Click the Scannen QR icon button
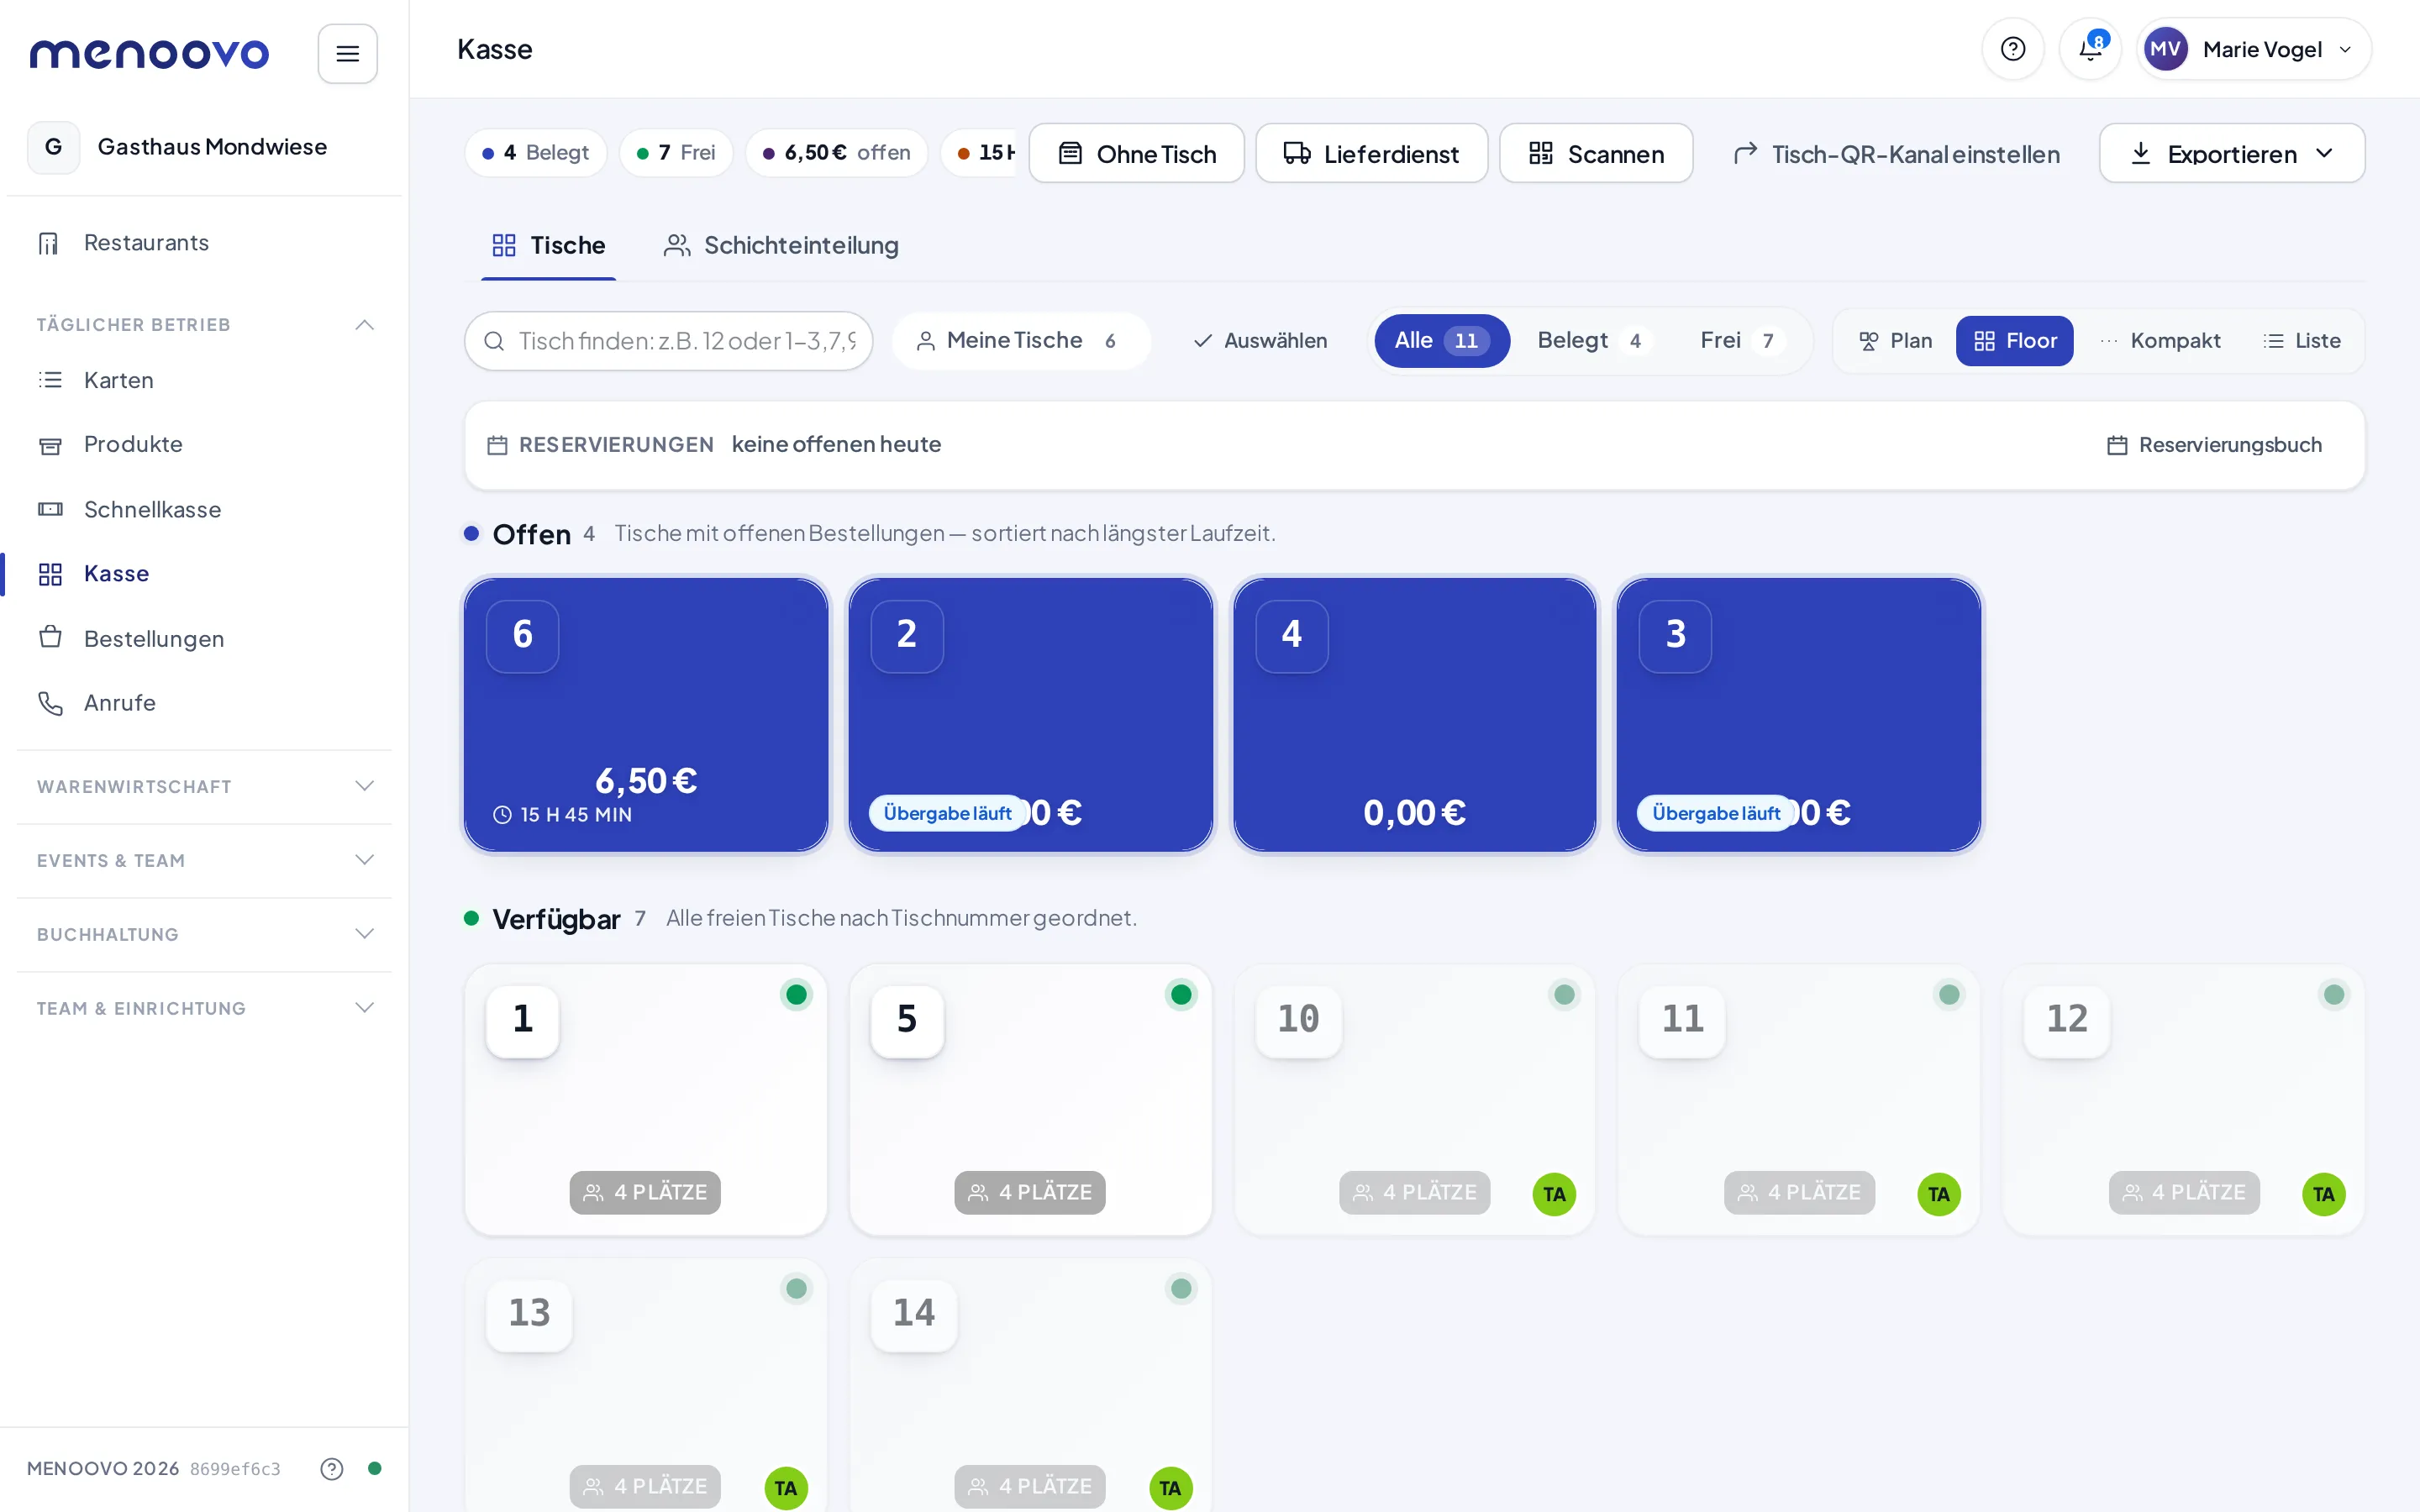The image size is (2420, 1512). [x=1596, y=153]
